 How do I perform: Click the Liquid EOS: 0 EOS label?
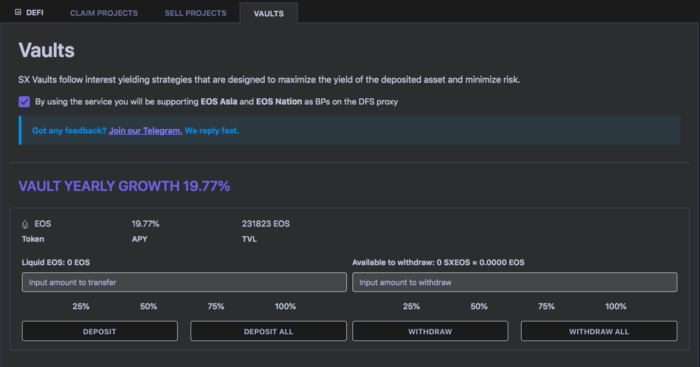pyautogui.click(x=56, y=263)
